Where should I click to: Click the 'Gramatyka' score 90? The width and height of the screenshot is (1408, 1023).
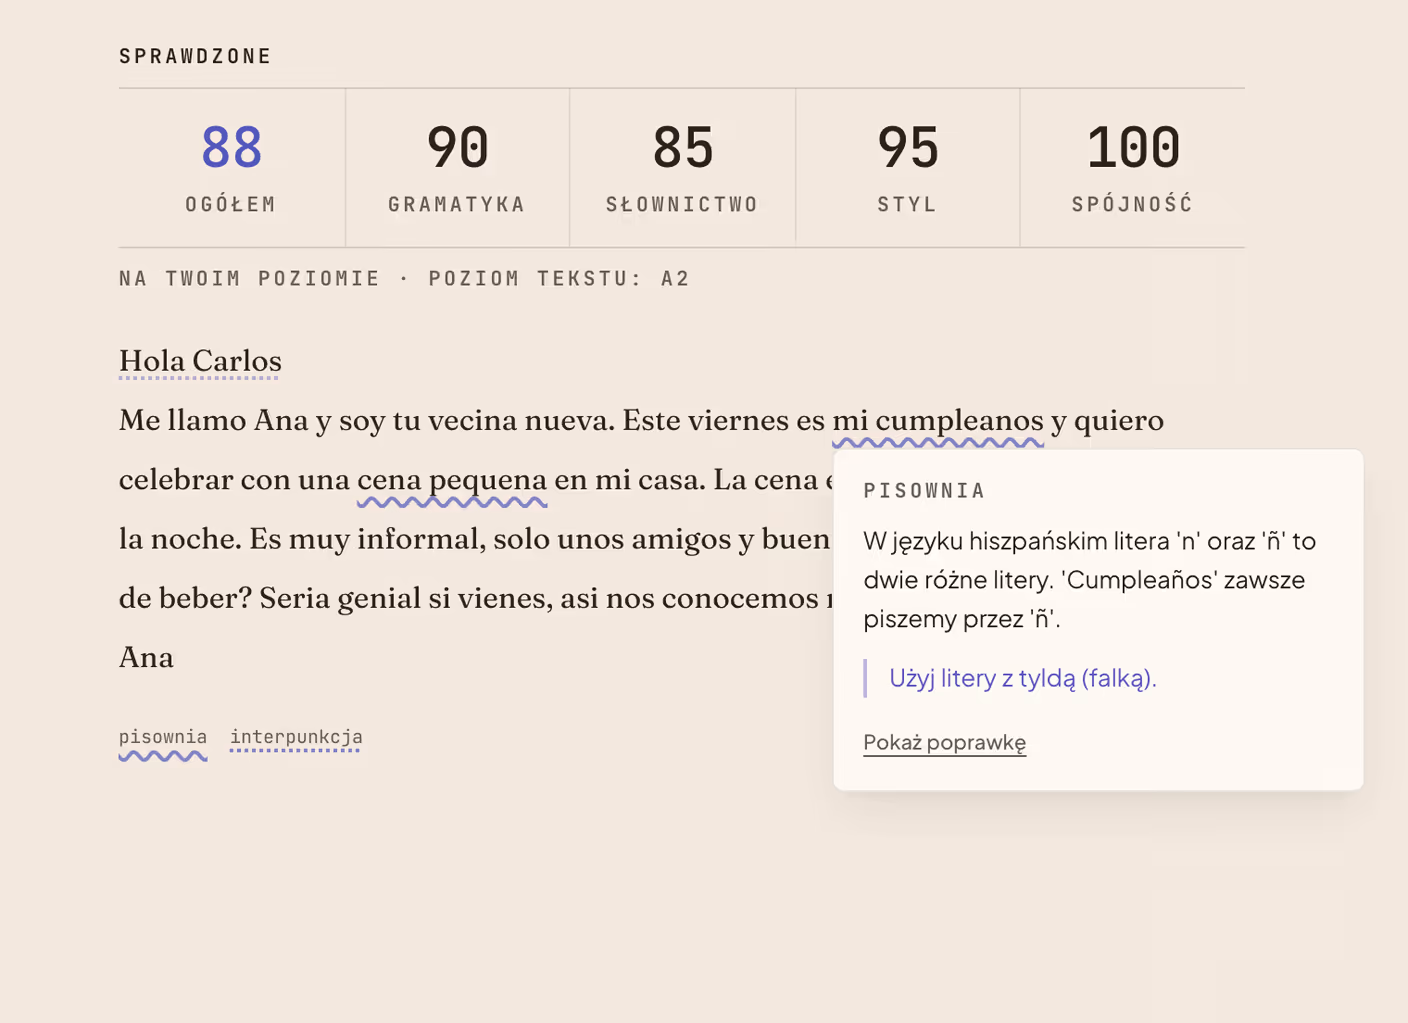coord(457,167)
